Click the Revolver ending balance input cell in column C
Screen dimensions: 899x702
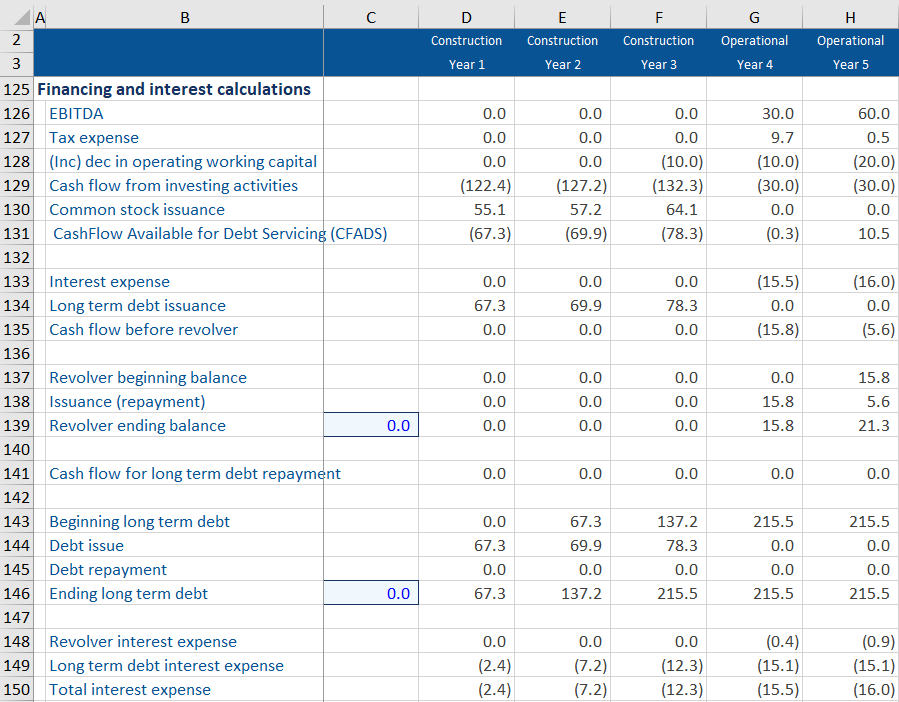click(371, 426)
